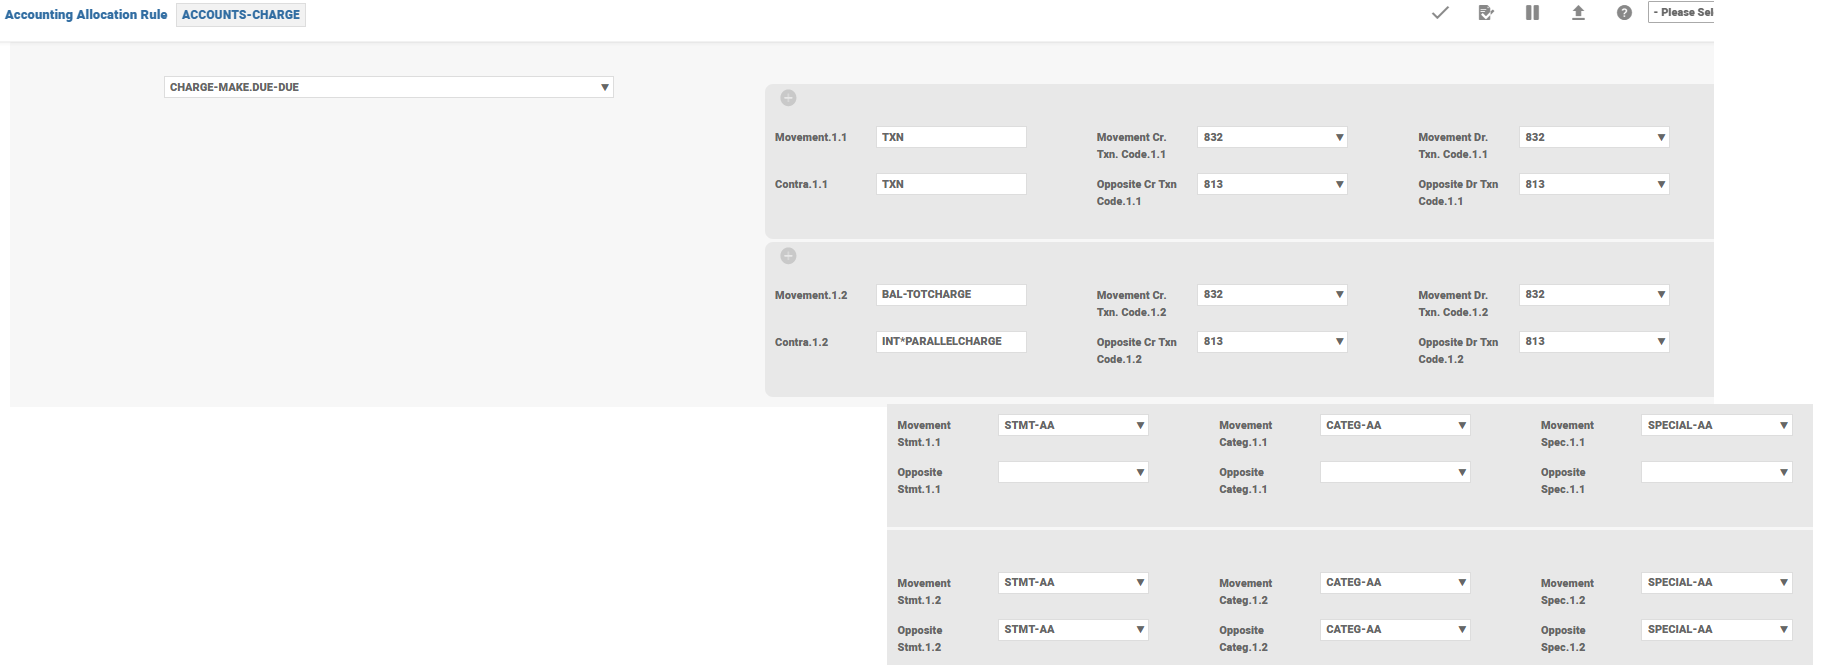Click the commit checkmark icon
The image size is (1830, 670).
coord(1440,13)
